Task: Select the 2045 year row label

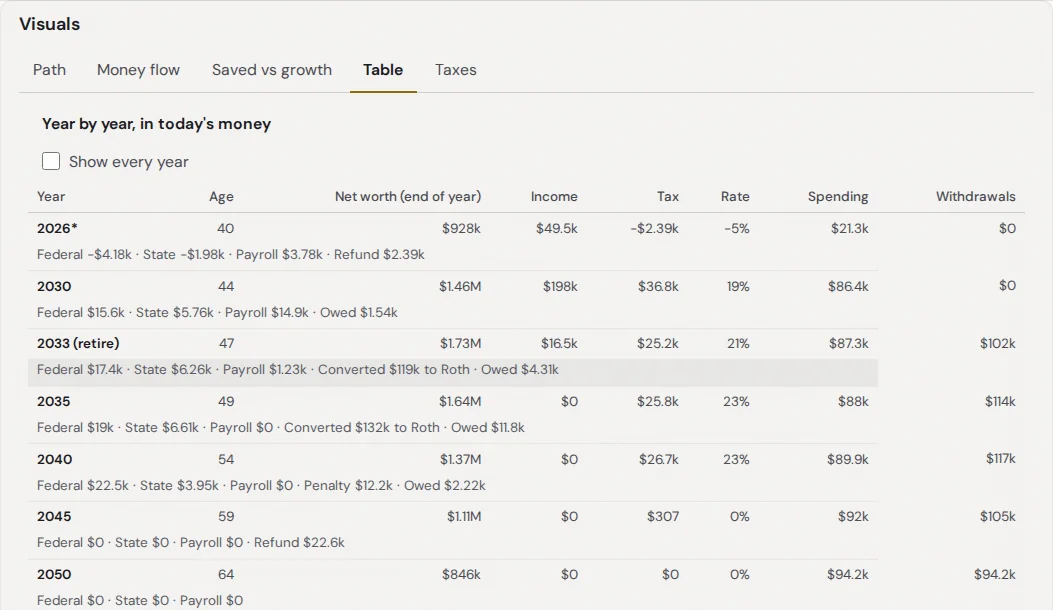Action: pos(54,517)
